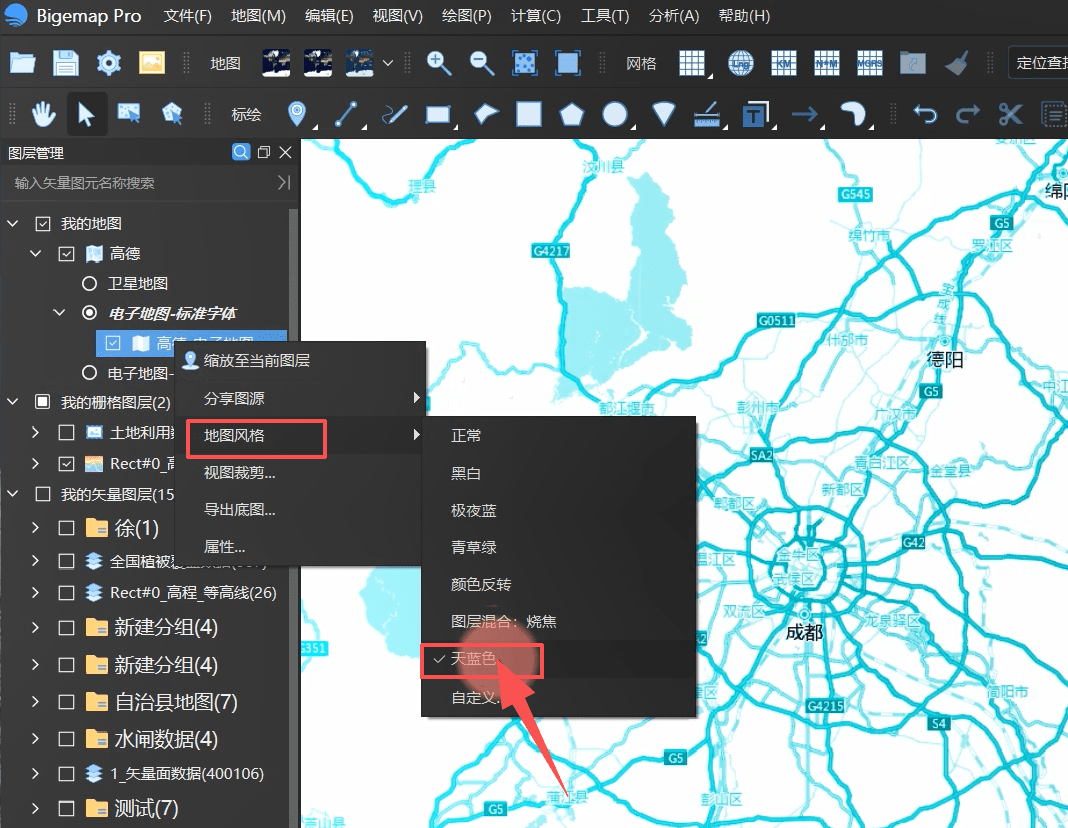Select the rectangle draw tool
The width and height of the screenshot is (1068, 828).
pos(438,114)
